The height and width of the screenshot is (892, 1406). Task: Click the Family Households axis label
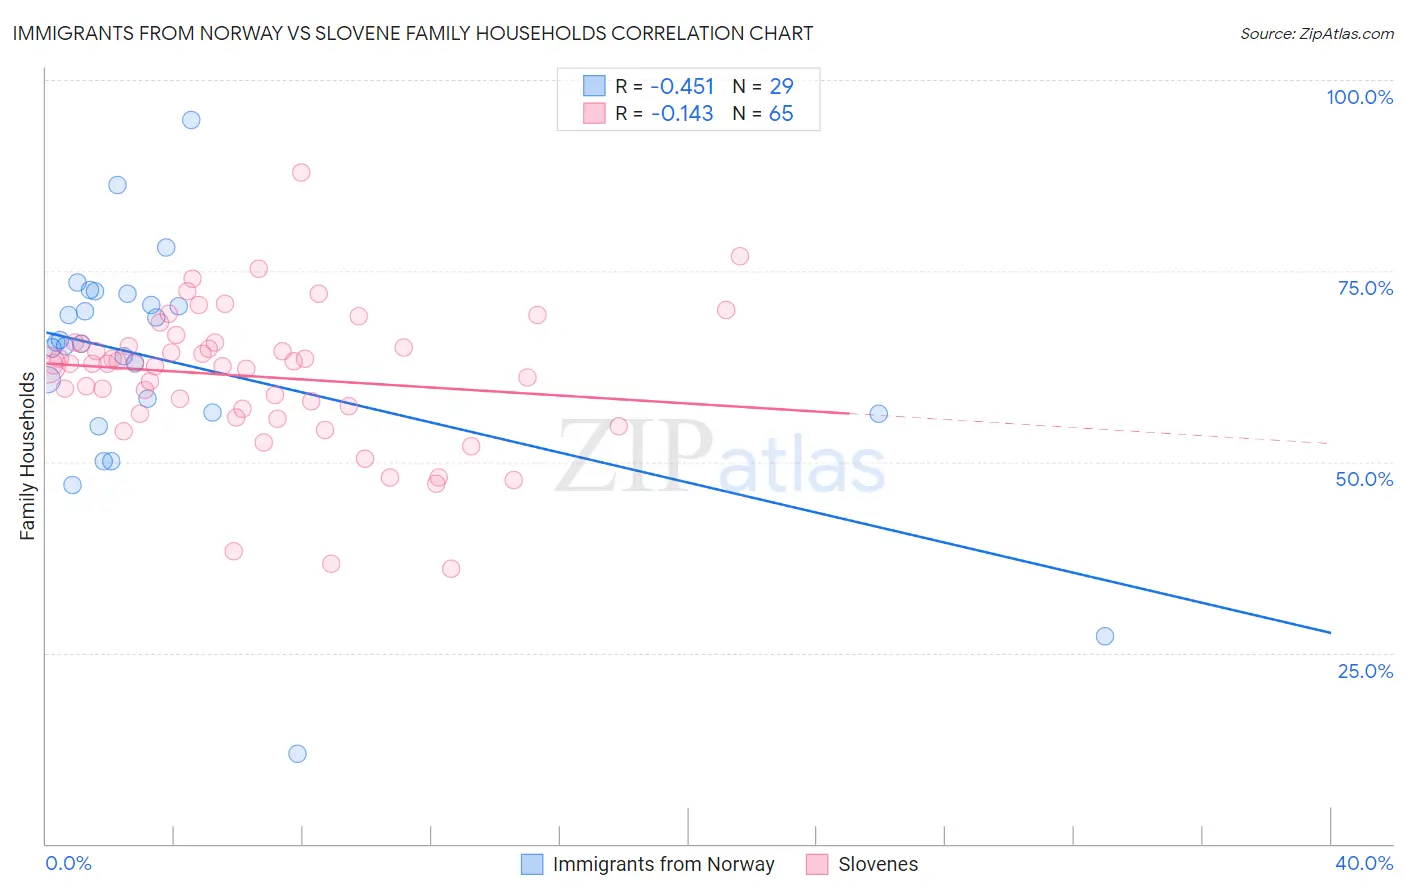[27, 456]
